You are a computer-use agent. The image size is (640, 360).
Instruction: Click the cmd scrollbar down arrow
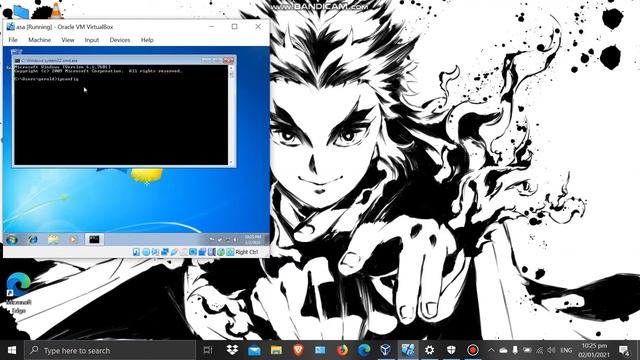click(231, 162)
